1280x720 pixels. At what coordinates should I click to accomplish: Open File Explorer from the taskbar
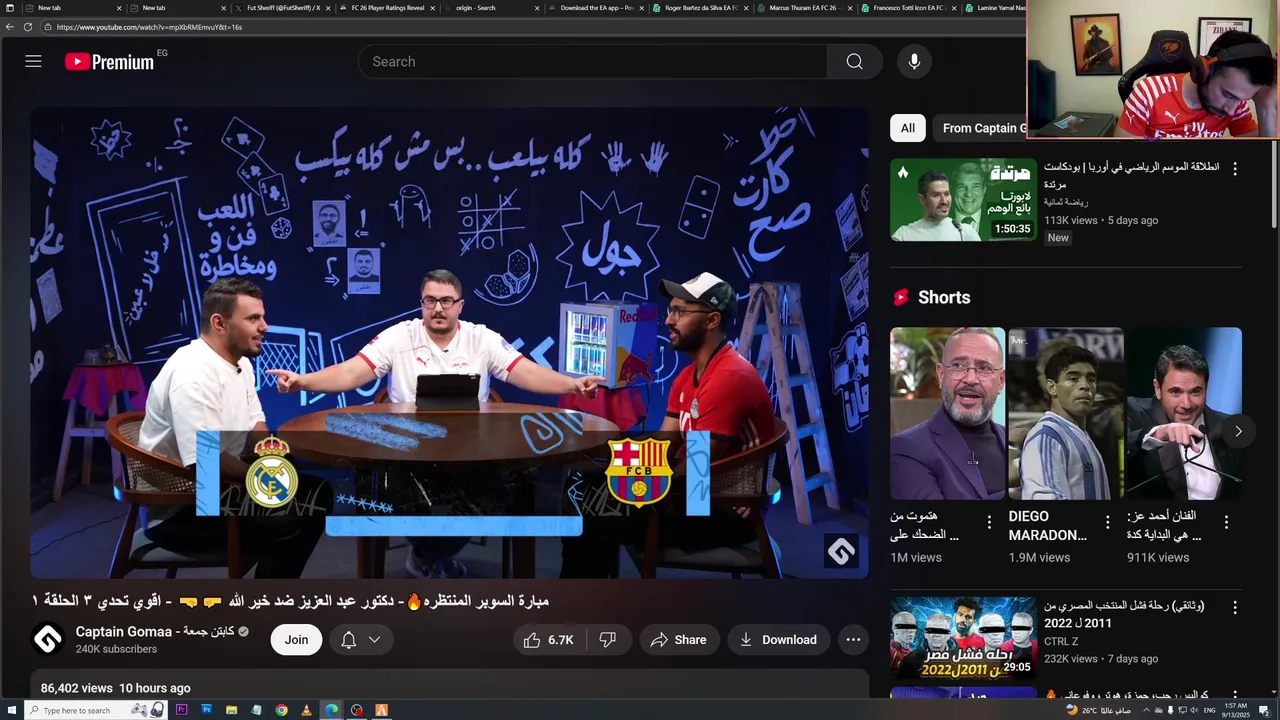click(231, 710)
